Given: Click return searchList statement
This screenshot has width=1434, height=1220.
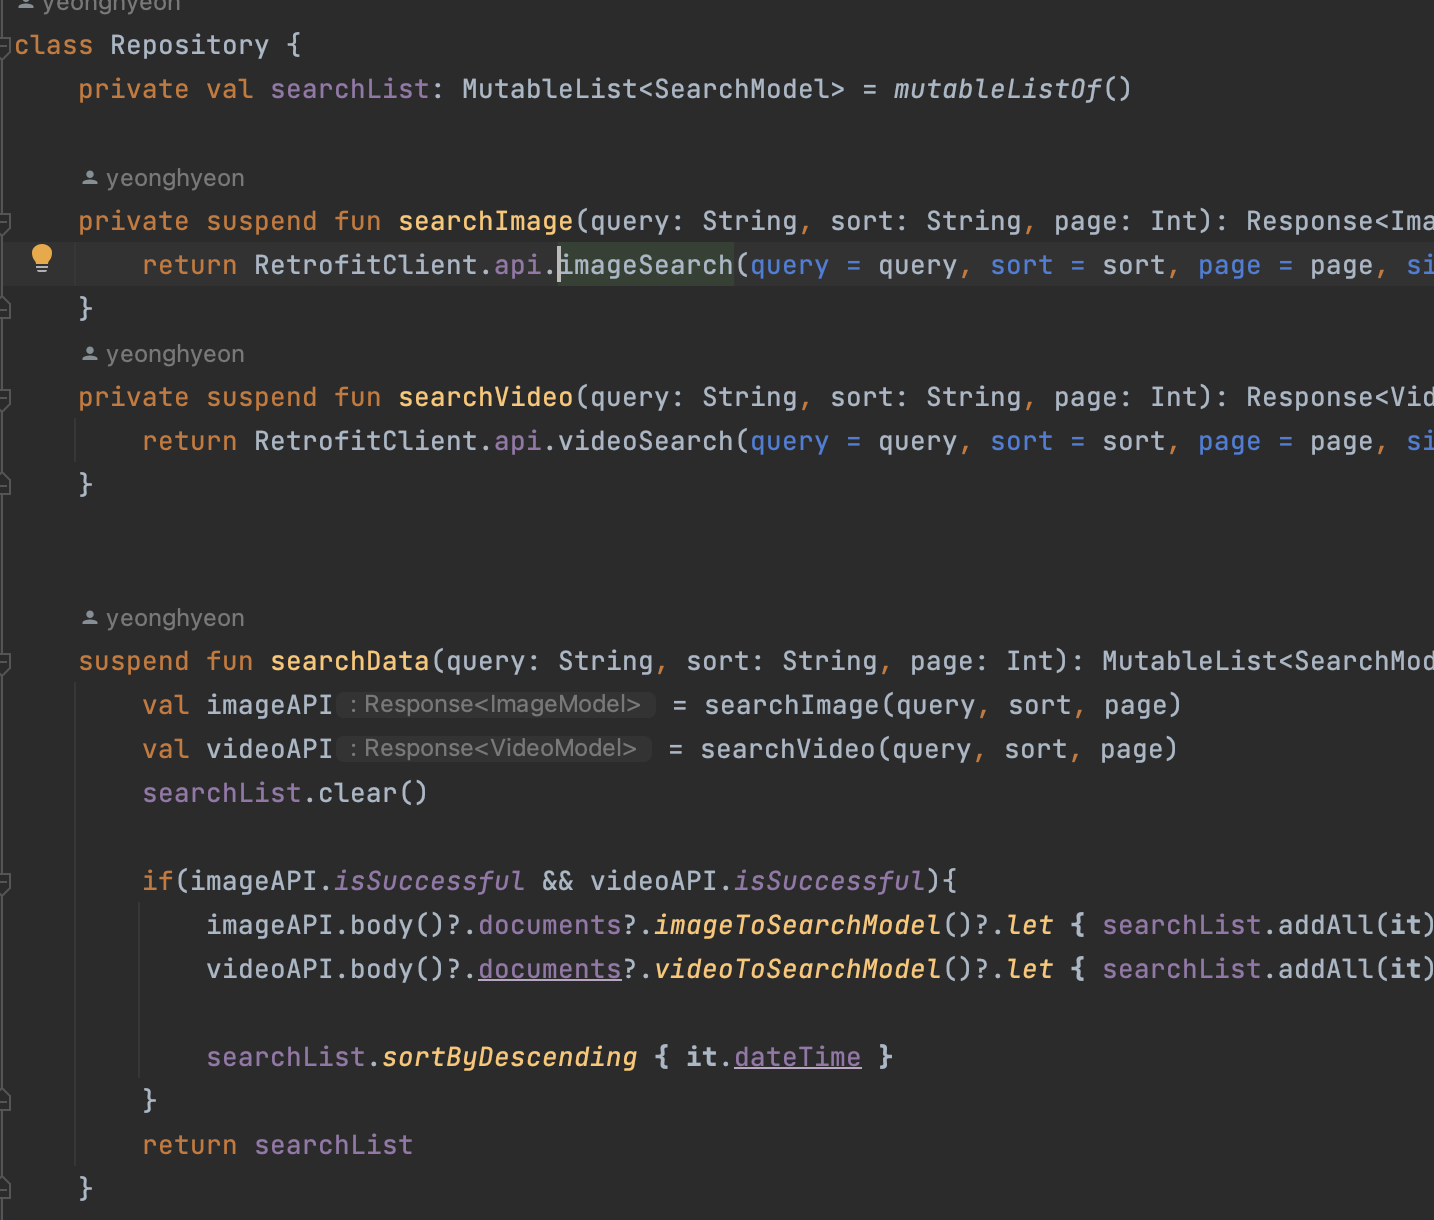Looking at the screenshot, I should point(277,1145).
